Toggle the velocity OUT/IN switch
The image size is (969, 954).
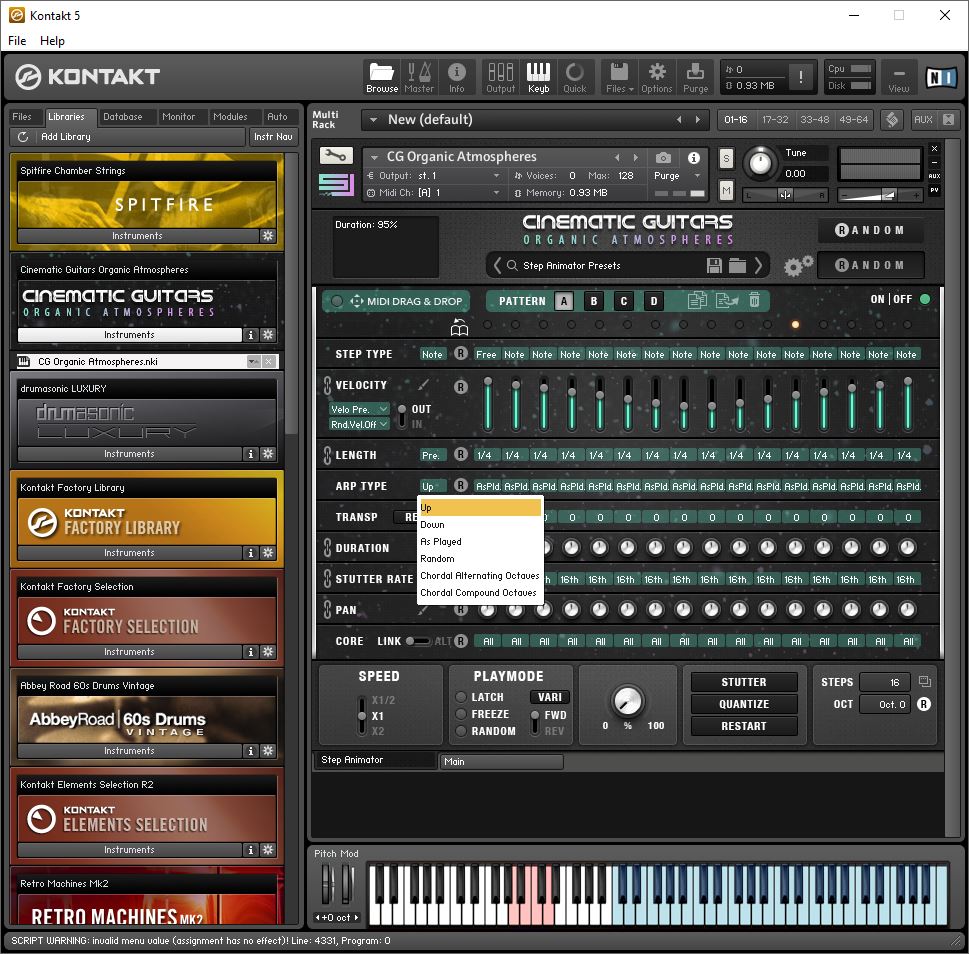pyautogui.click(x=402, y=416)
